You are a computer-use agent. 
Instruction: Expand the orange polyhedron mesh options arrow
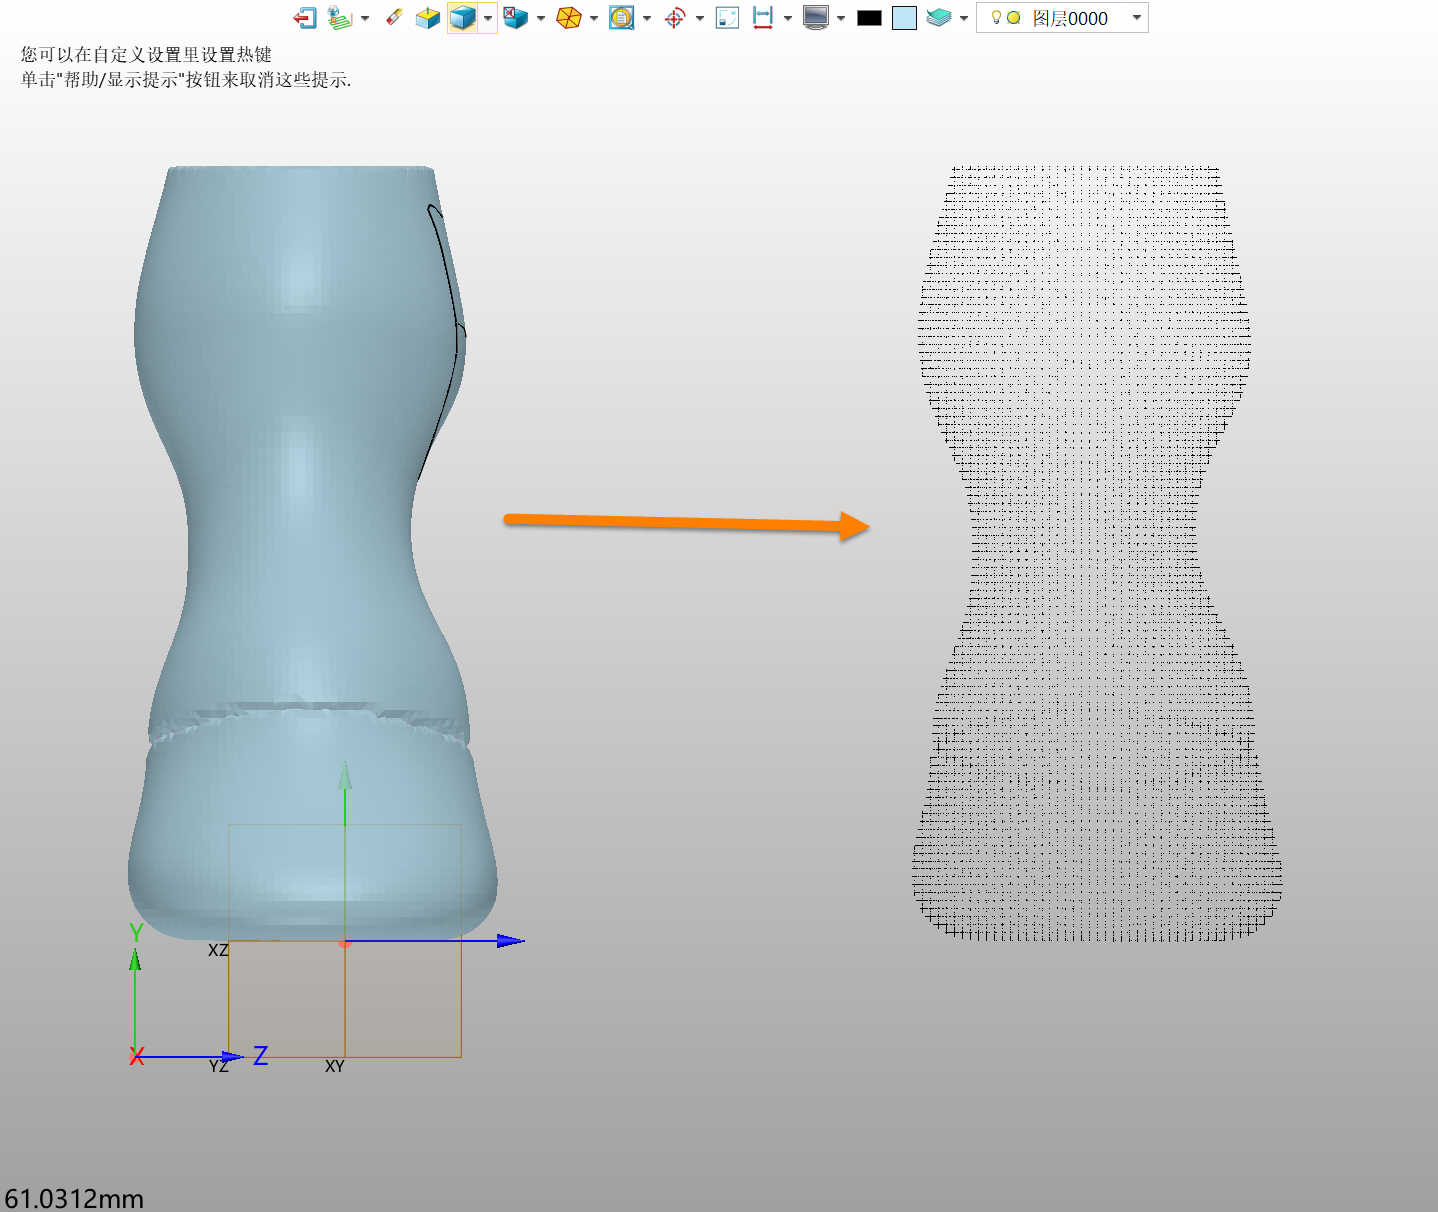tap(594, 18)
